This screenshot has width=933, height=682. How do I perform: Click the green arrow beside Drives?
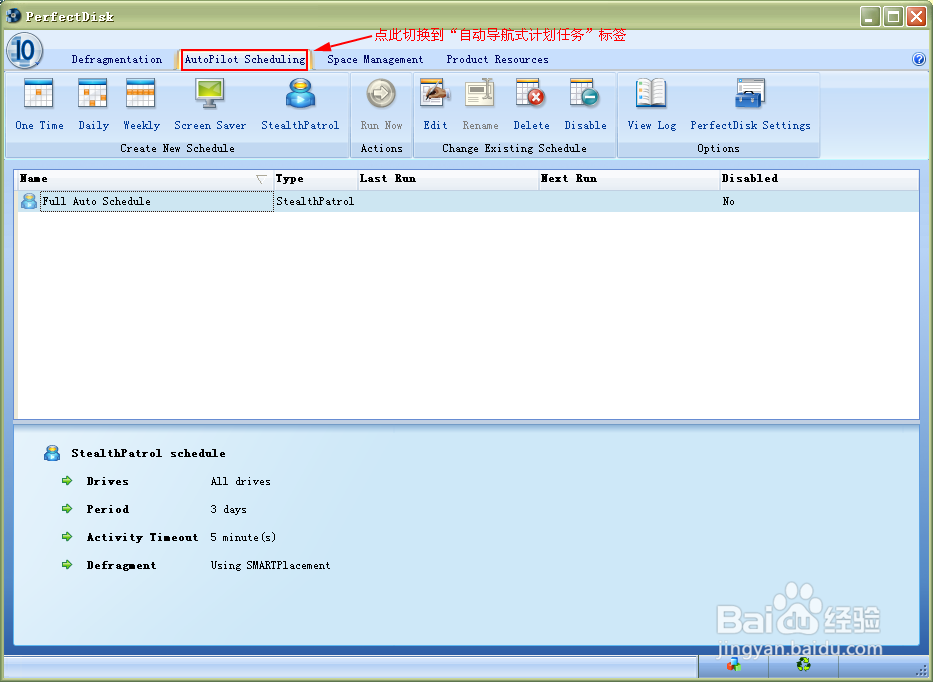tap(67, 480)
